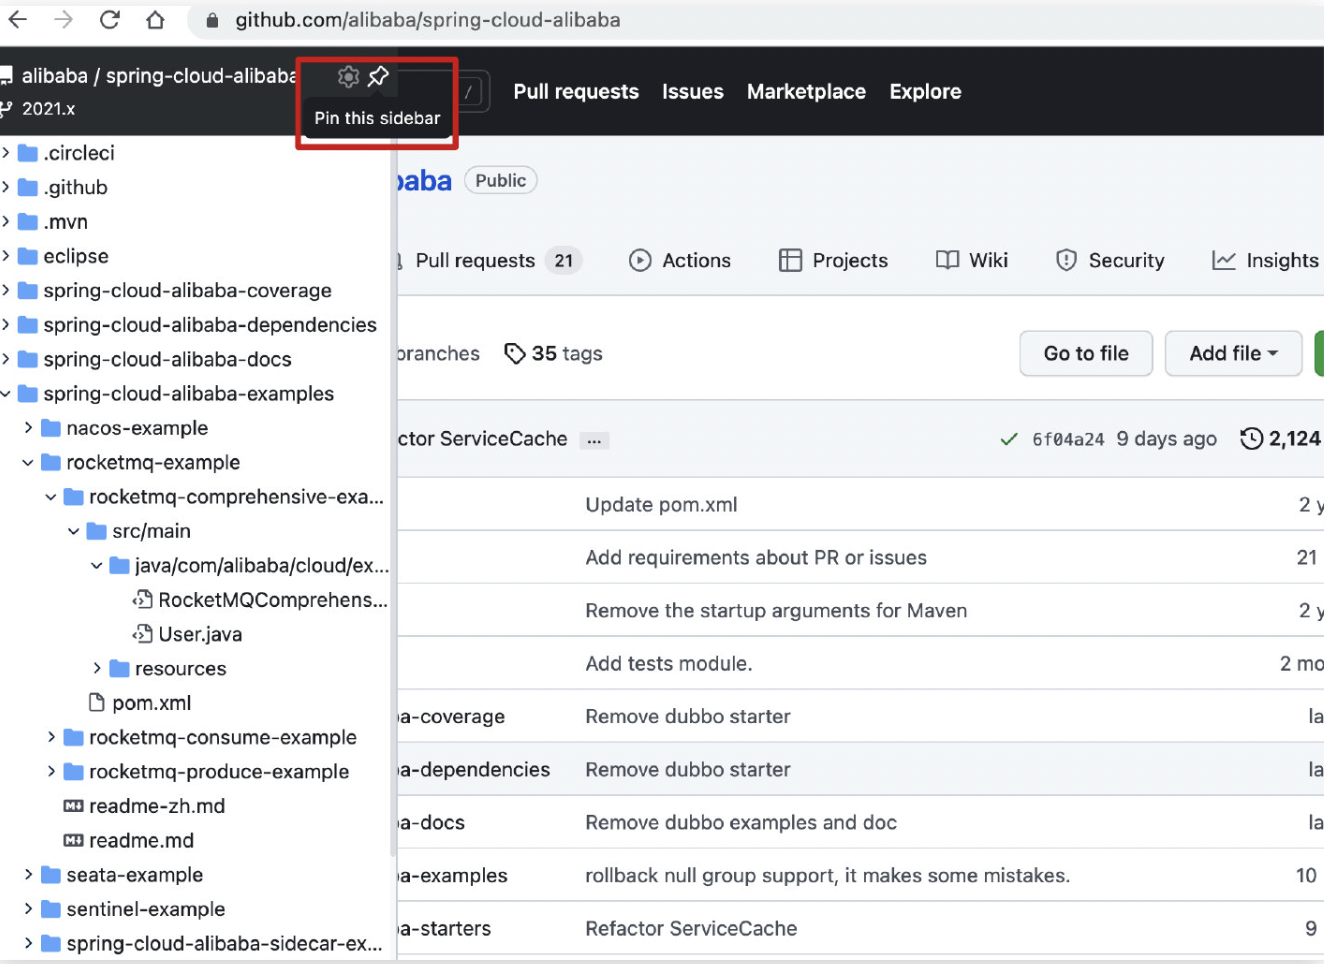Click the tag icon next to 35 tags
The image size is (1324, 964).
click(x=514, y=354)
